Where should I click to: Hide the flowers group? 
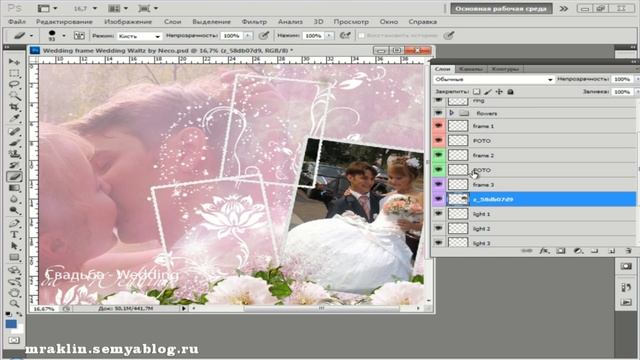click(x=439, y=113)
